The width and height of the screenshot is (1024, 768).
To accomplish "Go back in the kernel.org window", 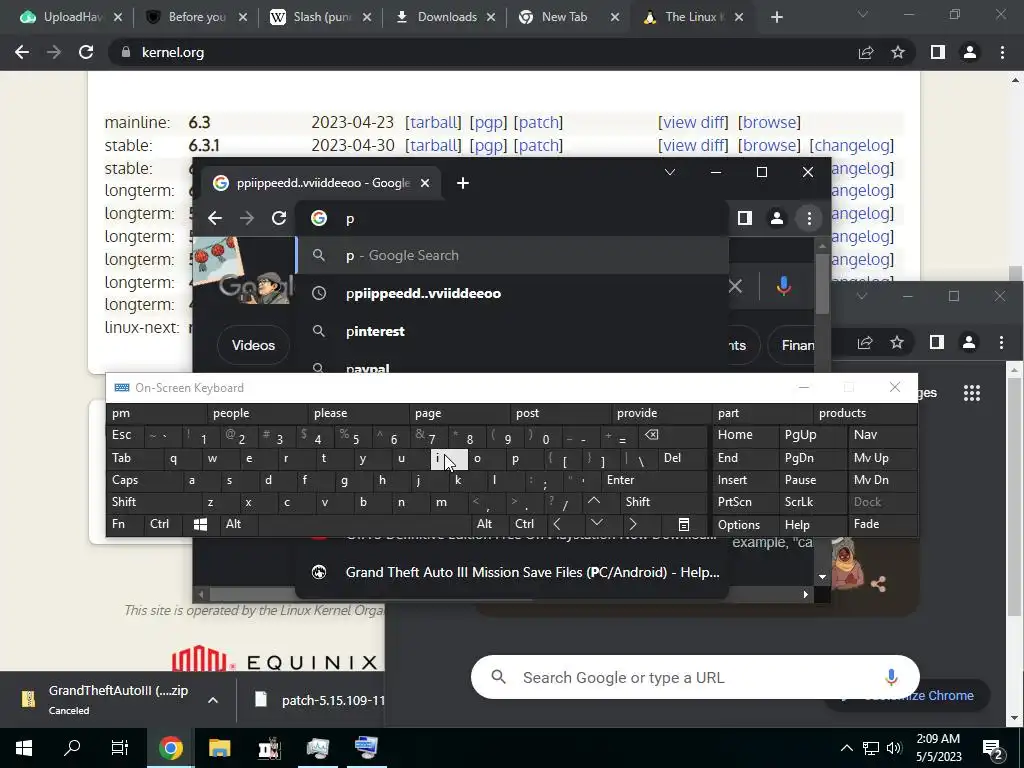I will pos(22,52).
